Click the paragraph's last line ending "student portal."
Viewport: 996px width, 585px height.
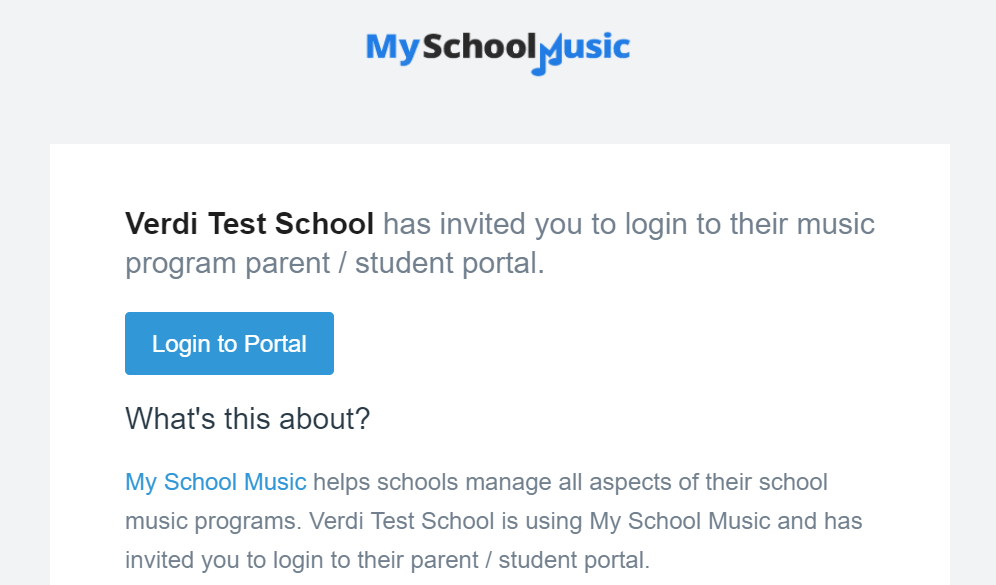point(387,560)
